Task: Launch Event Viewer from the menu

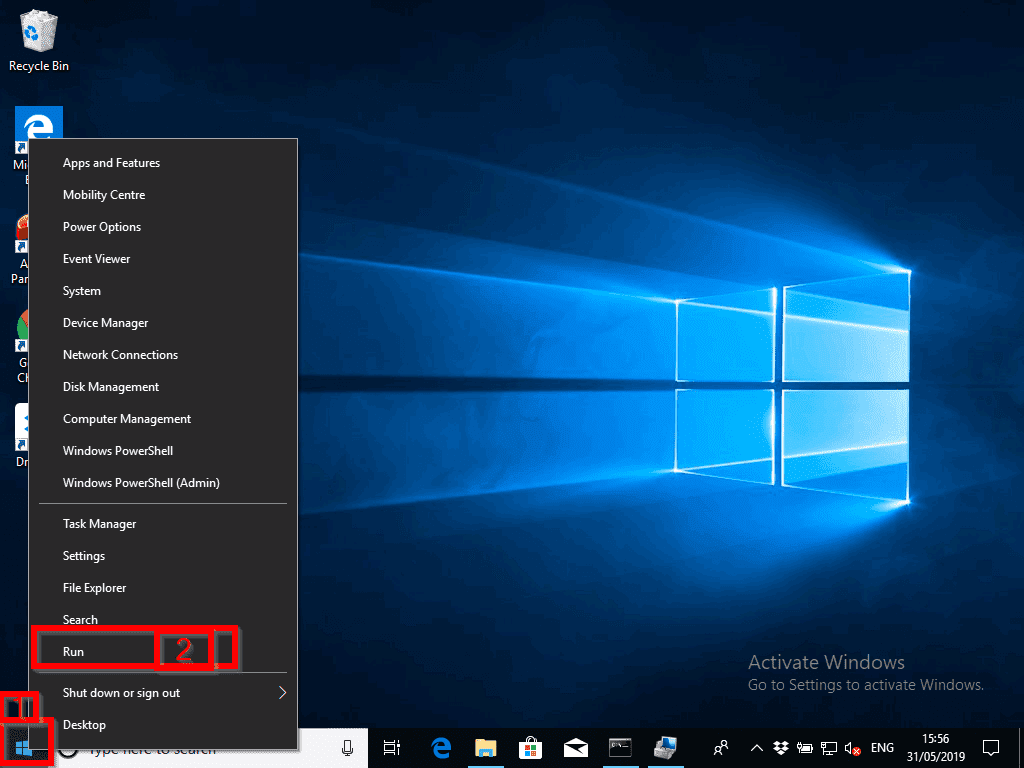Action: [x=163, y=259]
